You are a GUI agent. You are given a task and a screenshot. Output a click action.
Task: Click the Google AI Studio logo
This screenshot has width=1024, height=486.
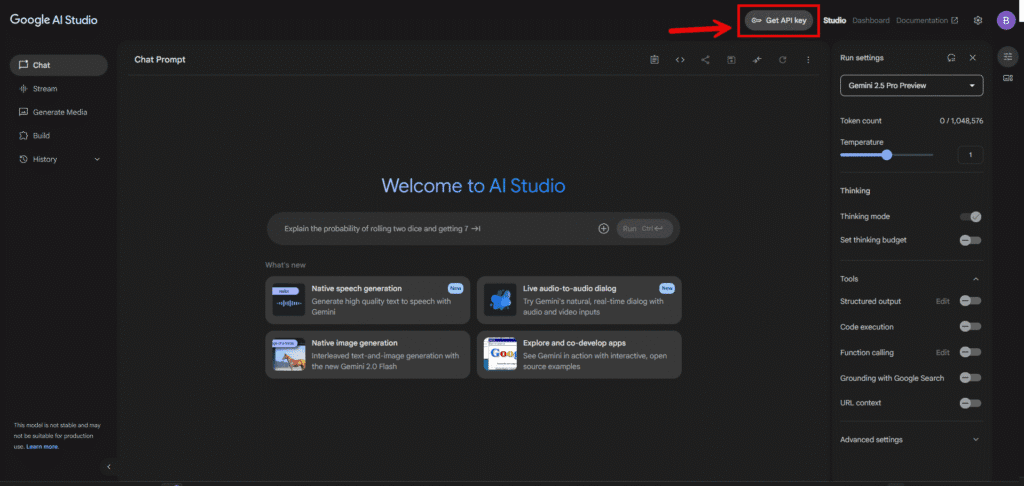pos(54,20)
